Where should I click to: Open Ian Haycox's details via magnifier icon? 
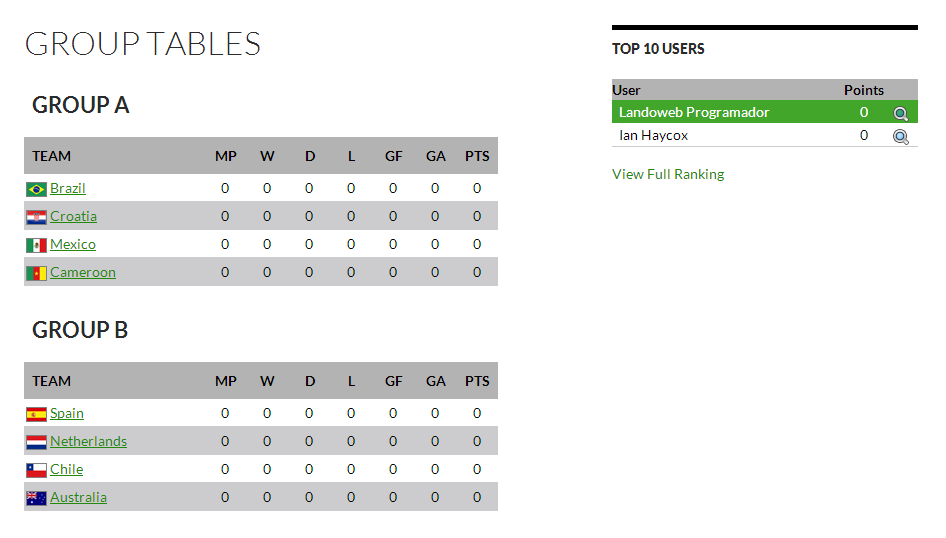tap(901, 137)
